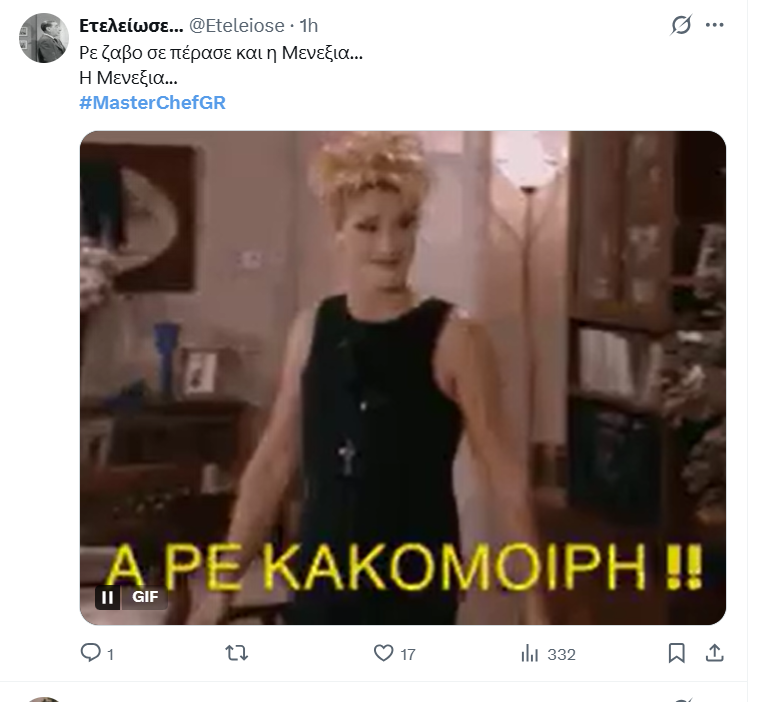This screenshot has width=773, height=702.
Task: Open the Ετελείωσε display name profile
Action: point(131,25)
